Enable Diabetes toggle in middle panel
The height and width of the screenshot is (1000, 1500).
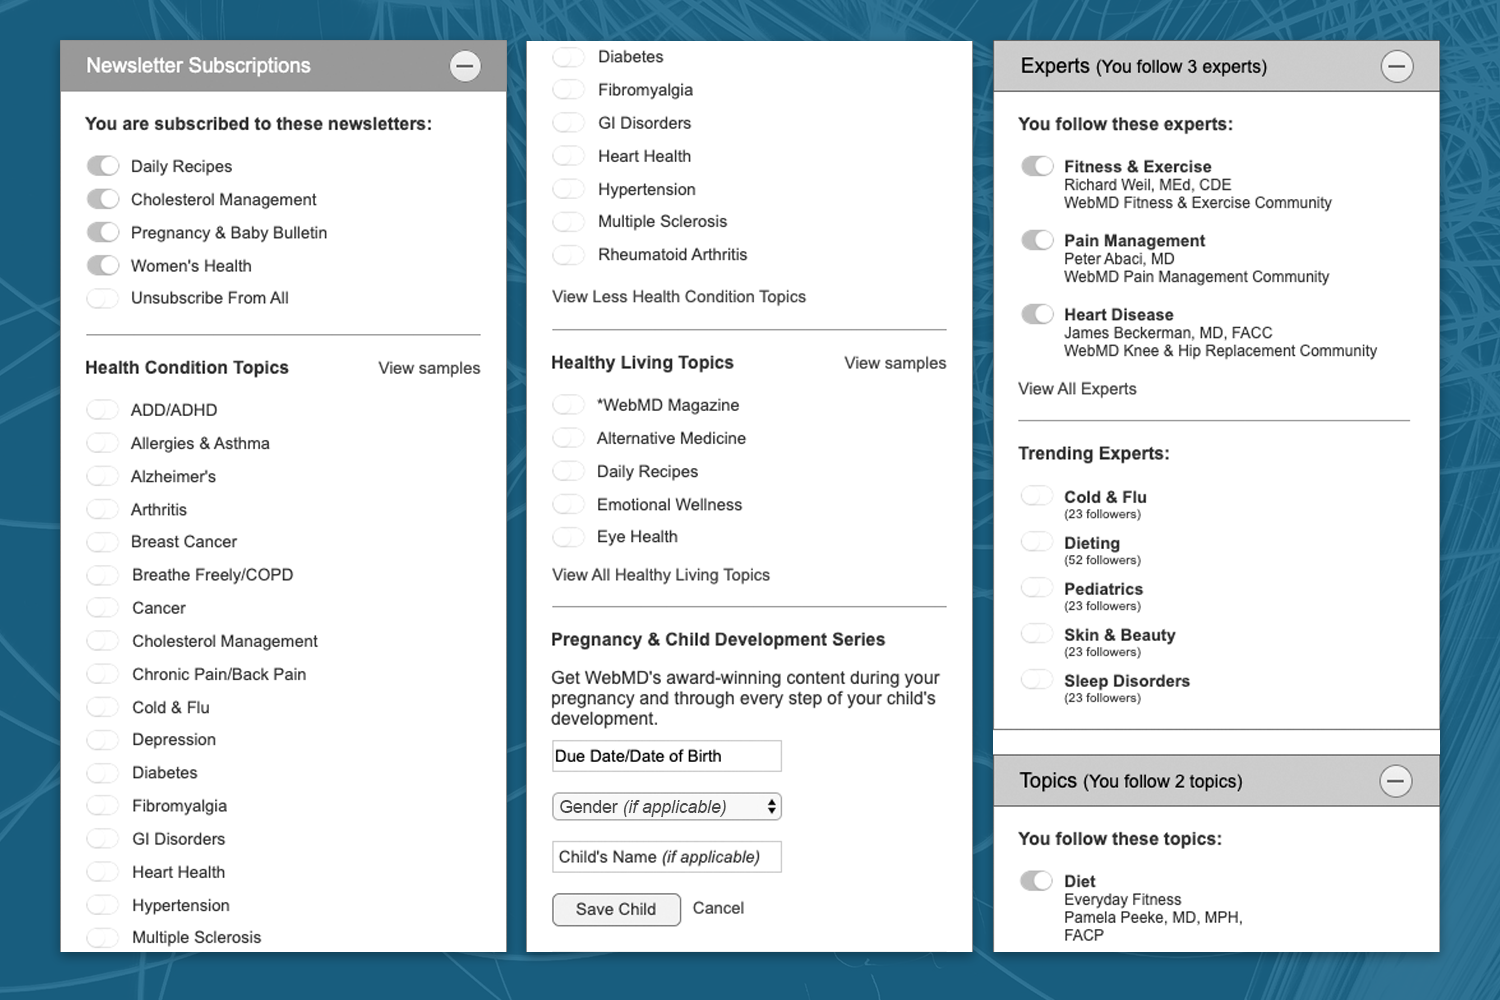[569, 57]
